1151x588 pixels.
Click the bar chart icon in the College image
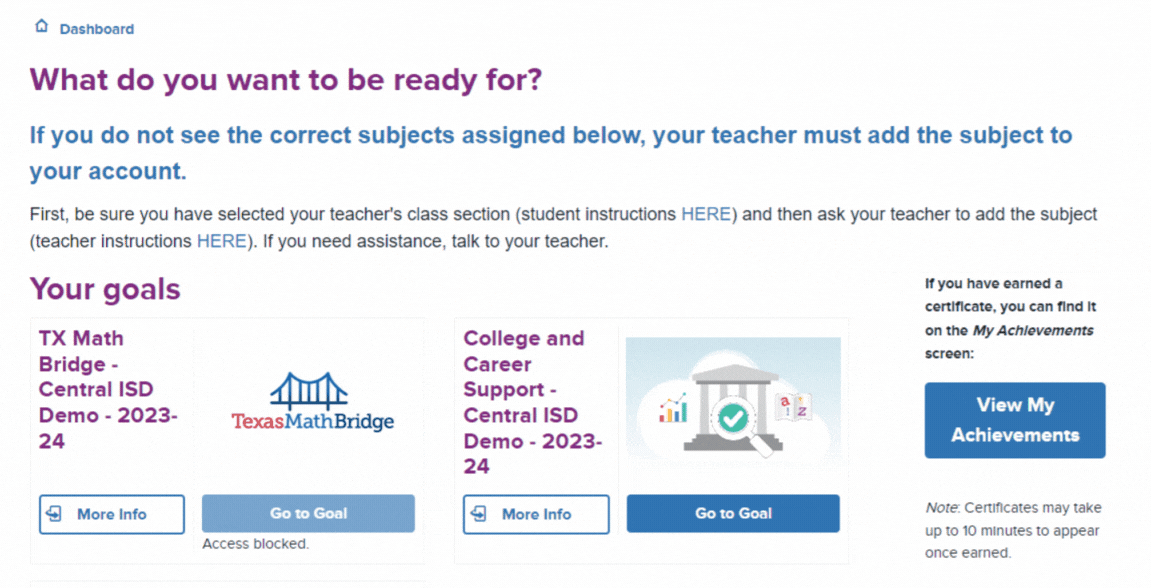[x=673, y=408]
